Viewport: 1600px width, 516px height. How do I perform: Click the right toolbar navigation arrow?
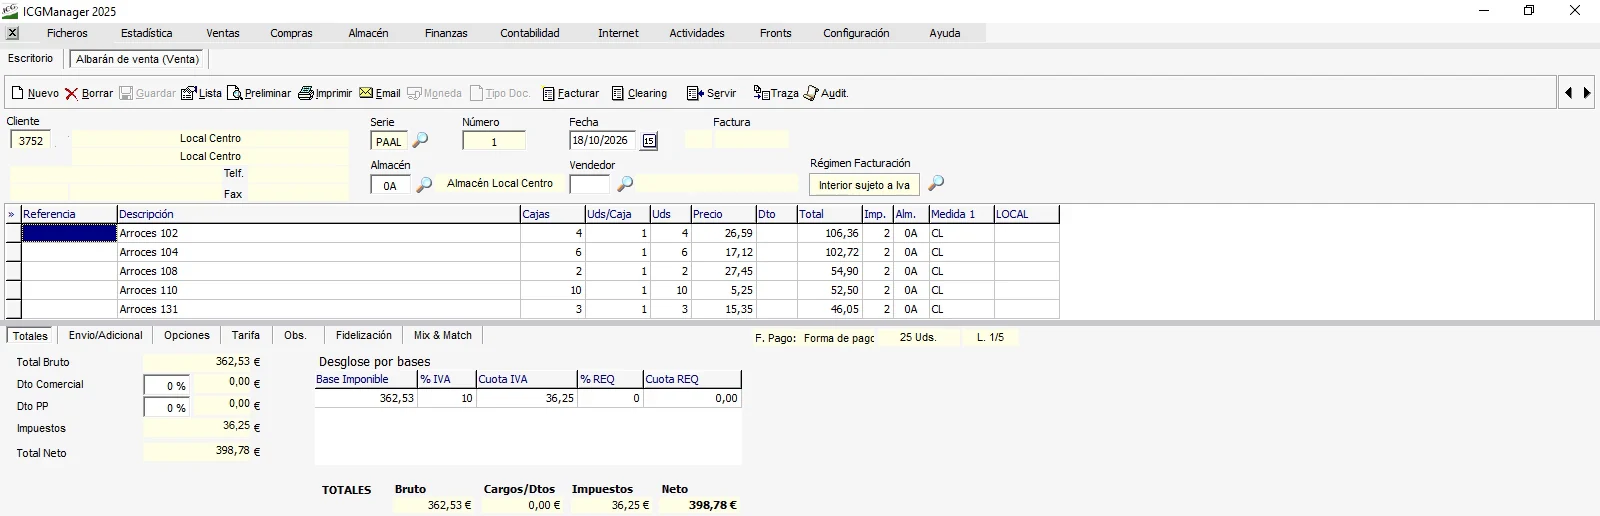point(1586,93)
